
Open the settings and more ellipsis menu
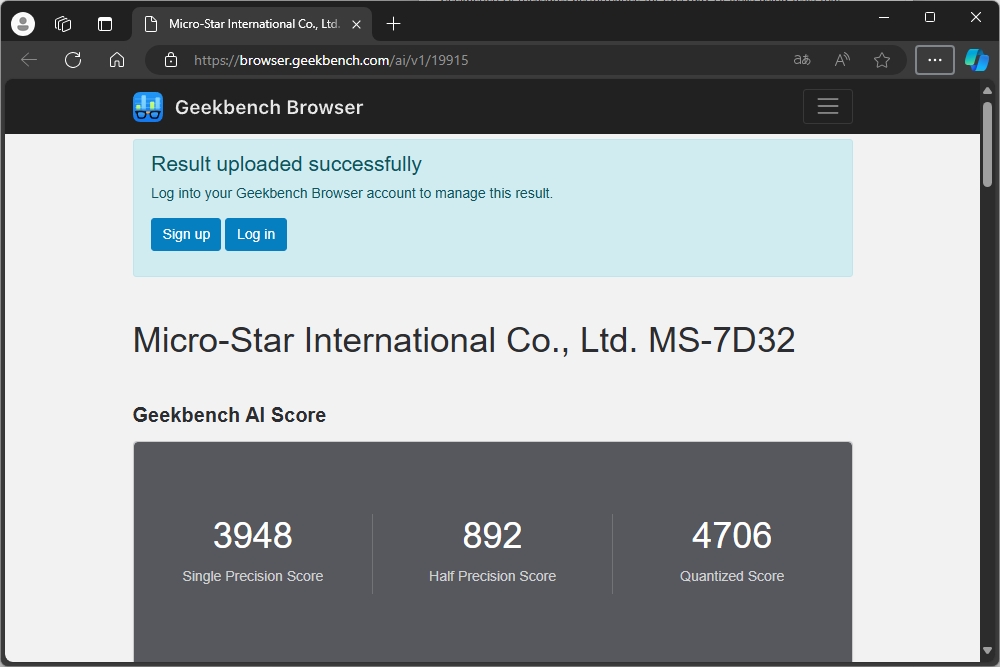935,60
